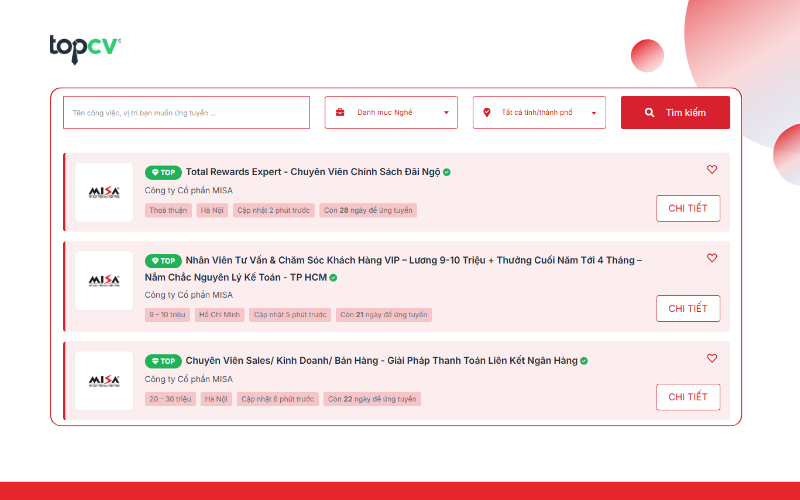Screen dimensions: 800x500
Task: Click TOP badge on Total Rewards Expert job
Action: point(163,172)
